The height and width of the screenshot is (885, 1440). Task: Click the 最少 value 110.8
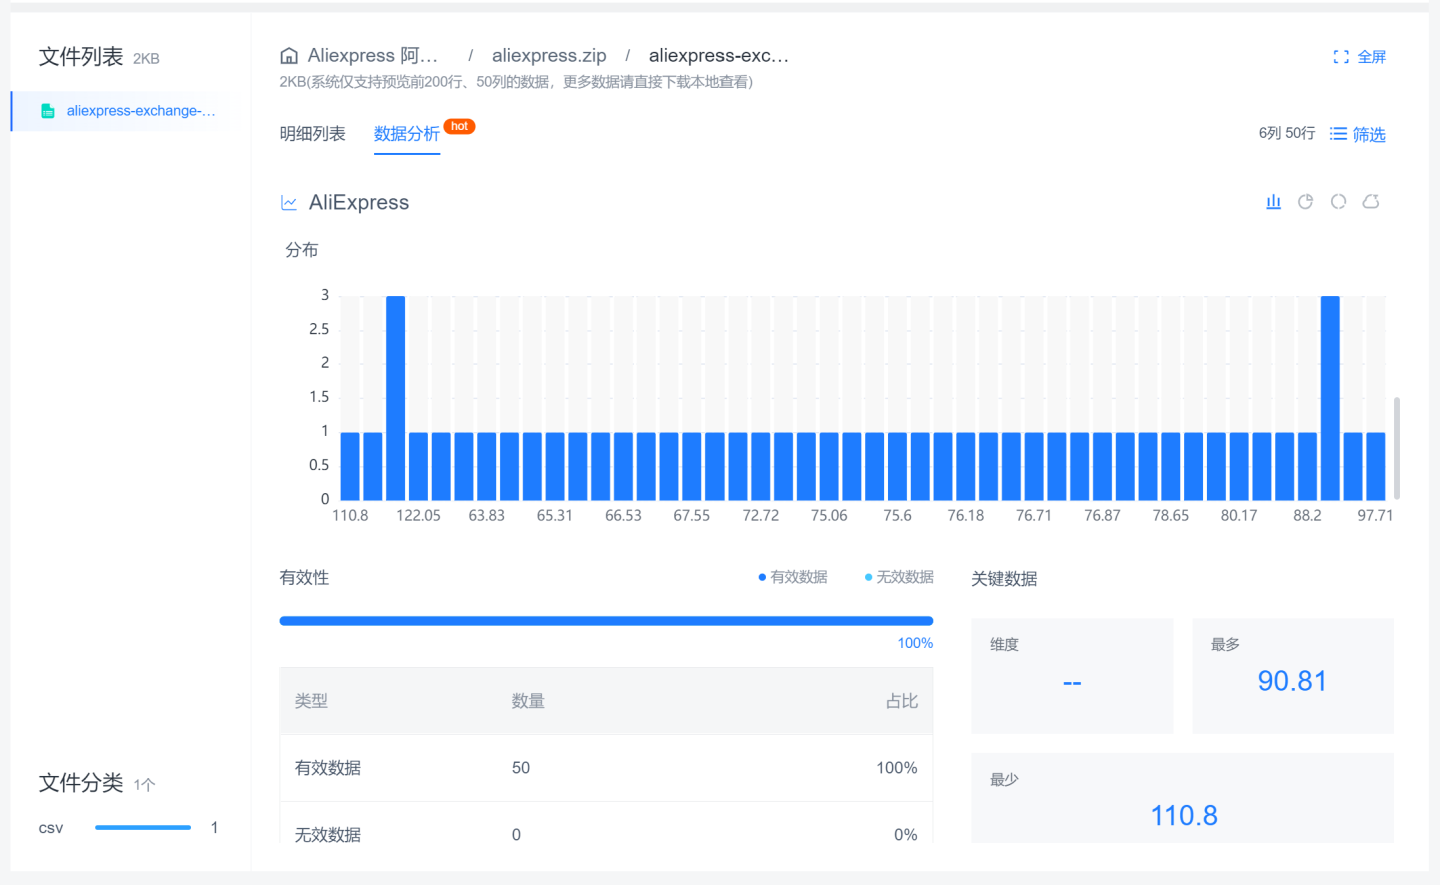pyautogui.click(x=1184, y=816)
